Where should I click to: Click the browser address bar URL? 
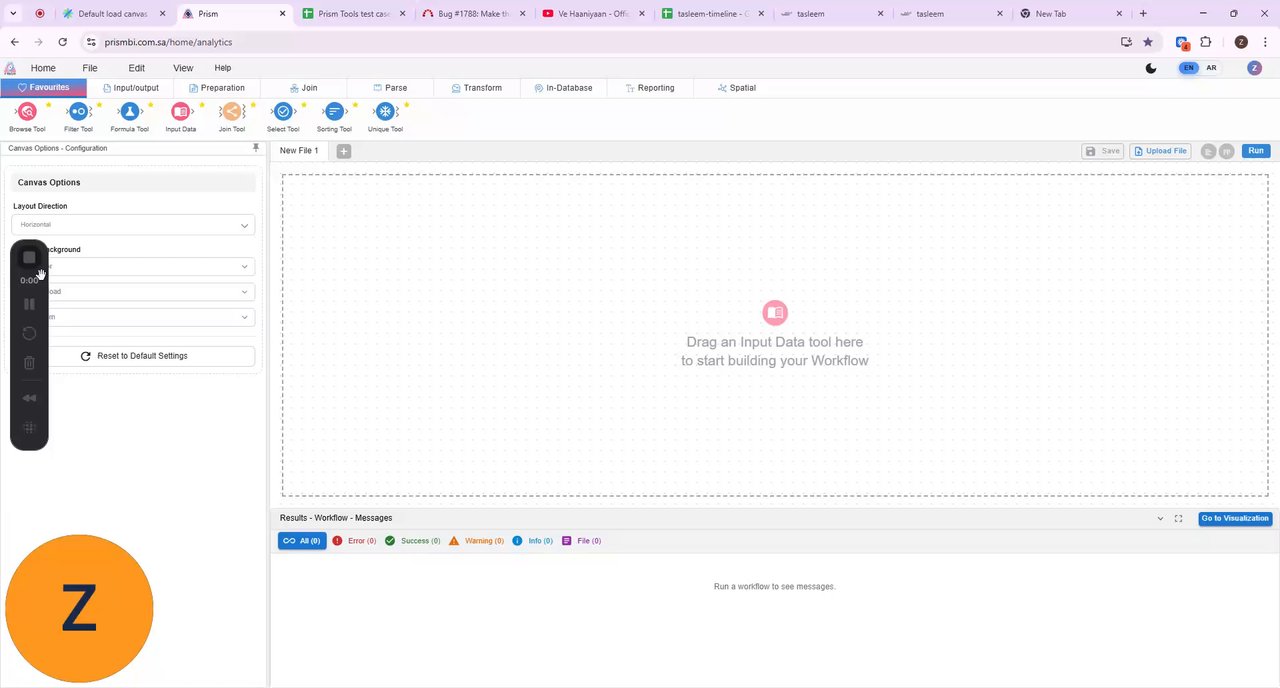click(168, 42)
